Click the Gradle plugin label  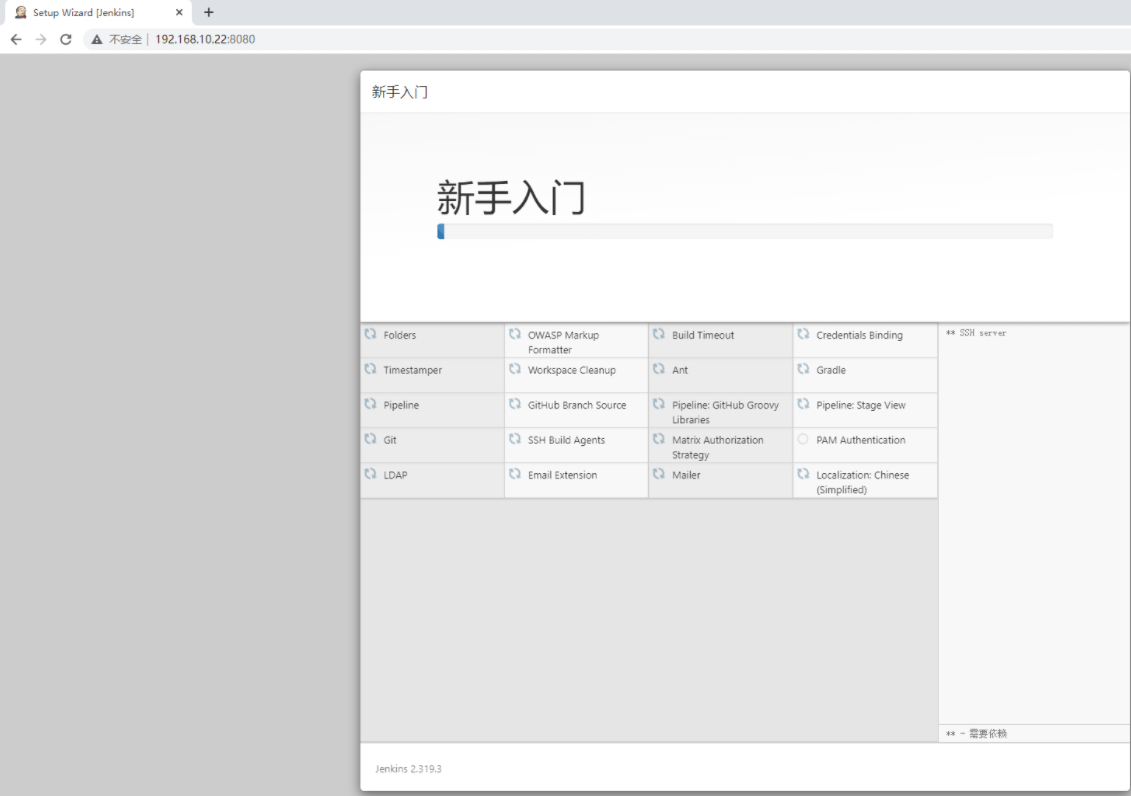(831, 370)
